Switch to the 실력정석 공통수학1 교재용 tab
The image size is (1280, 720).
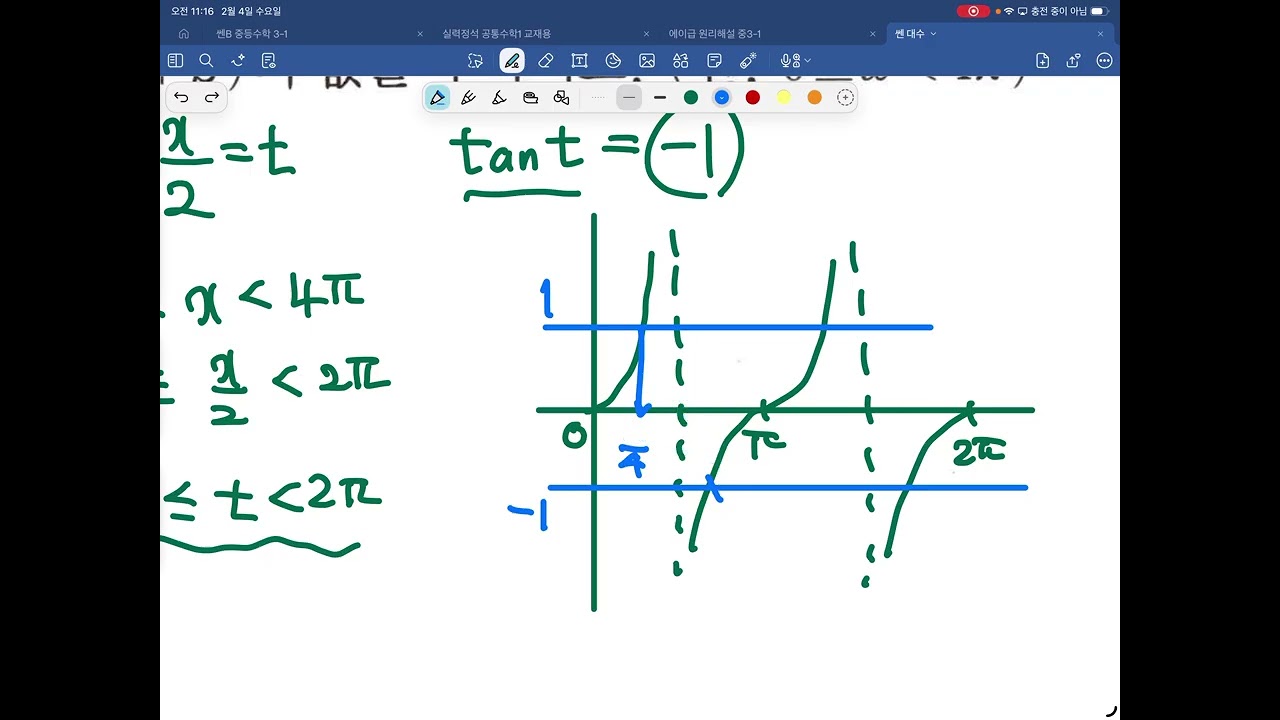click(x=496, y=33)
